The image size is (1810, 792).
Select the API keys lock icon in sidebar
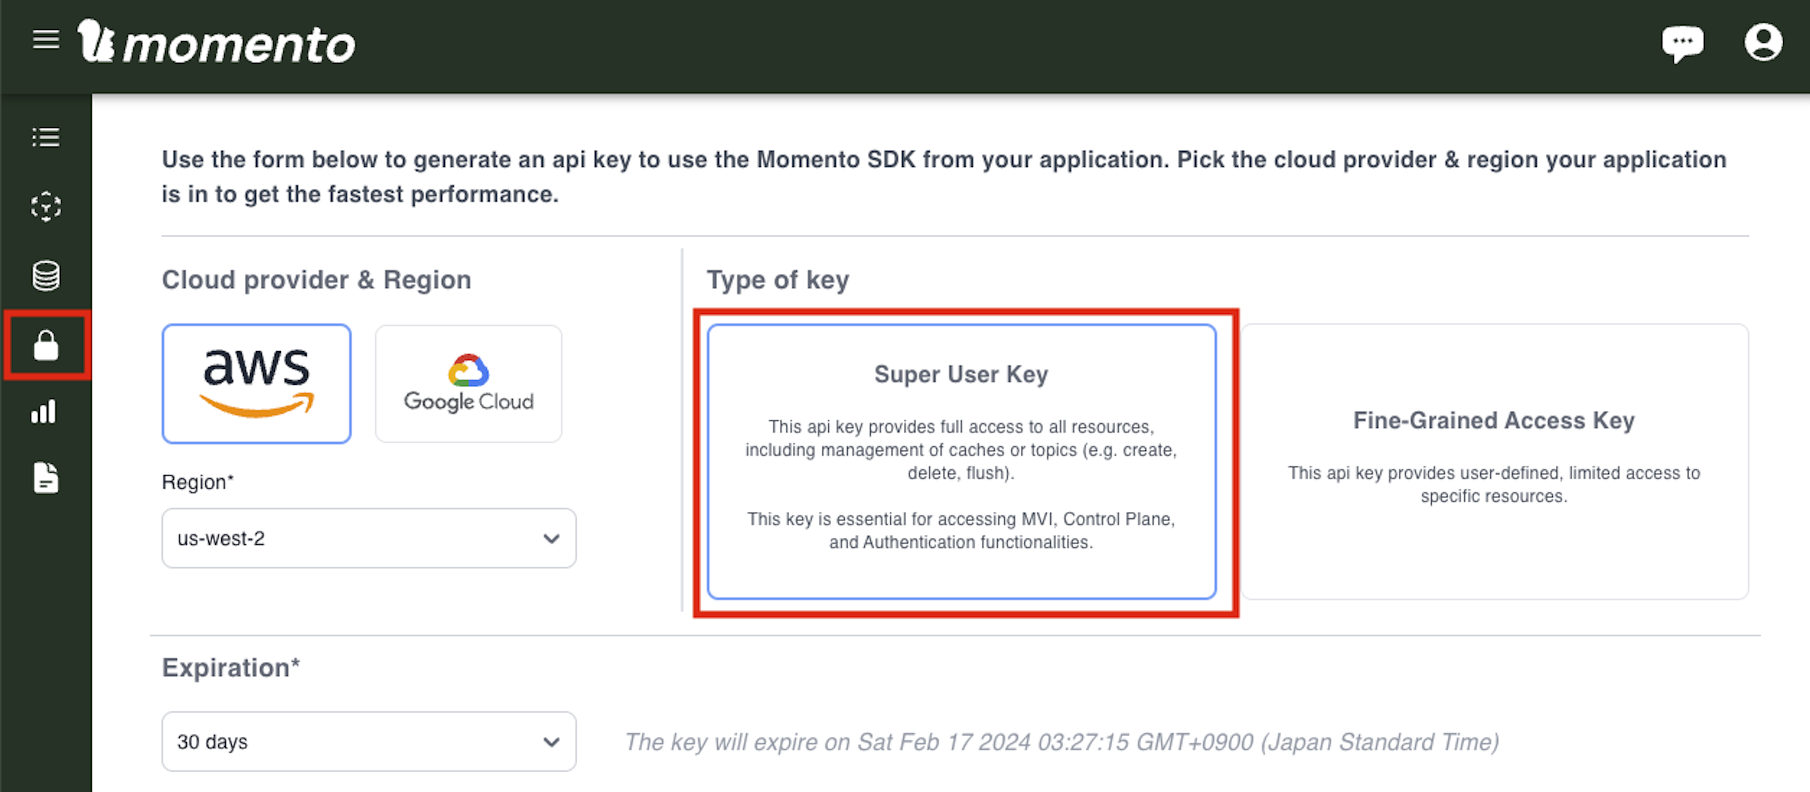pyautogui.click(x=46, y=345)
